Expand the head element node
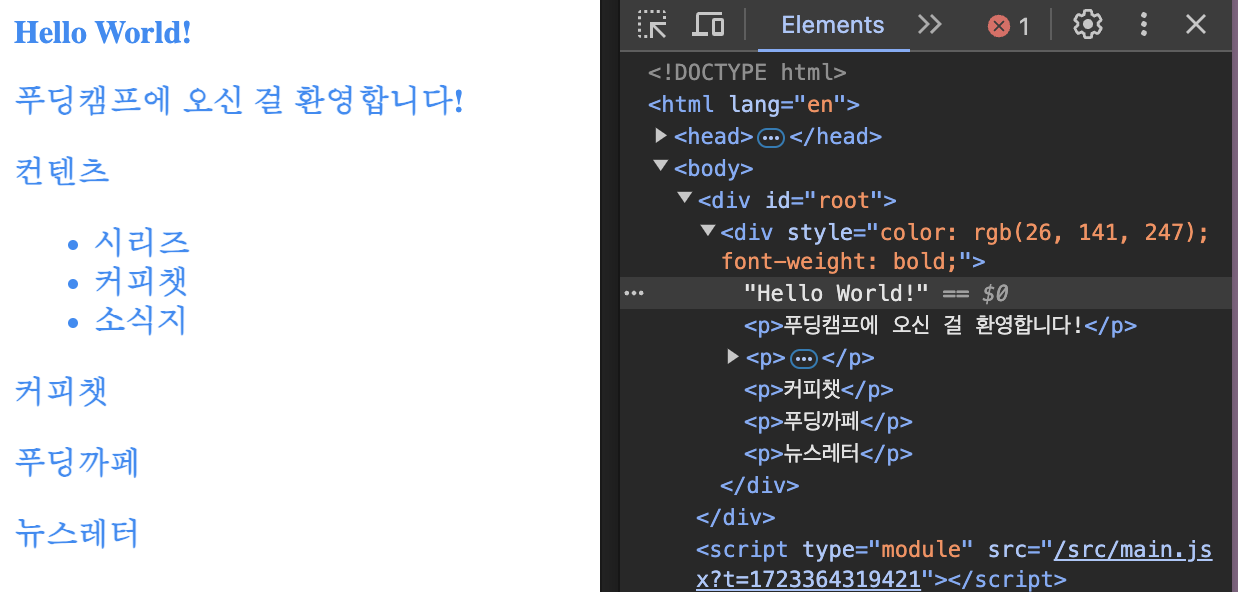This screenshot has width=1238, height=592. (661, 135)
